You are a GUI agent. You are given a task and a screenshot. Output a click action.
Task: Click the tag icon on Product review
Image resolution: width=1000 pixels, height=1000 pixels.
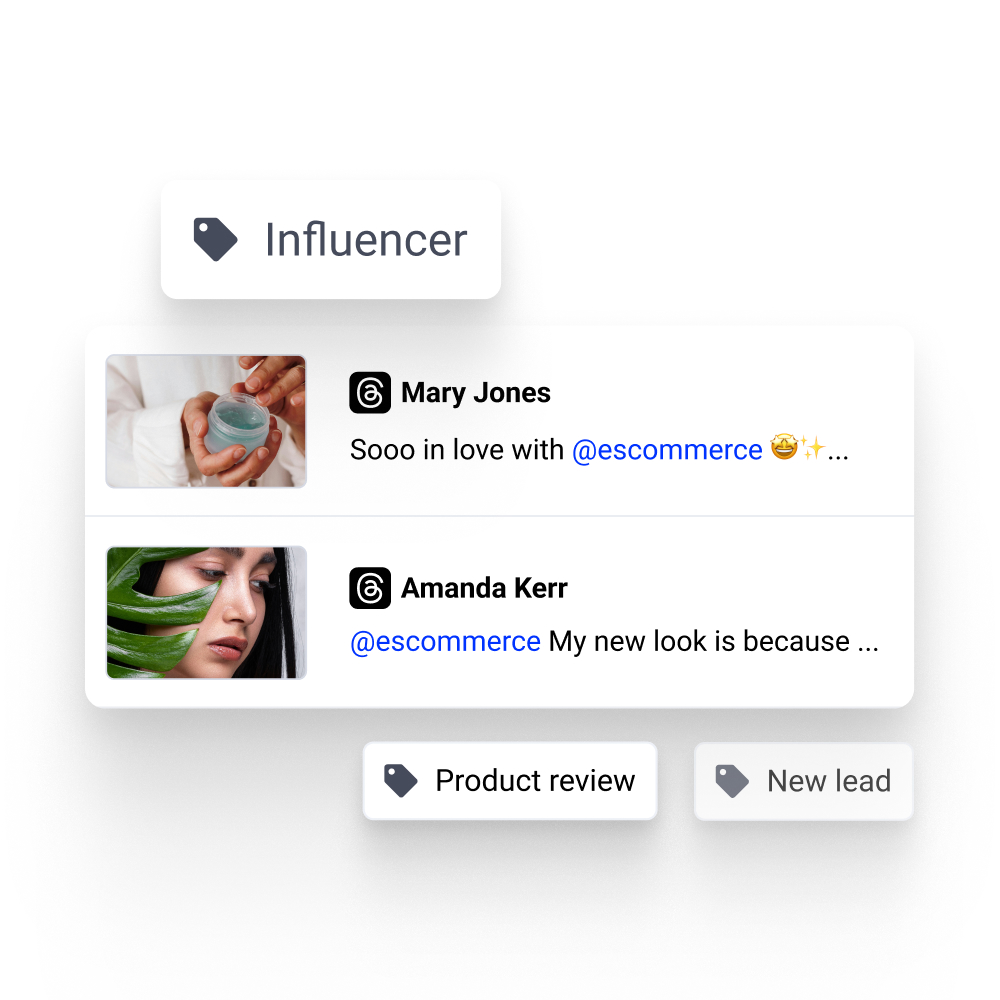(x=401, y=781)
